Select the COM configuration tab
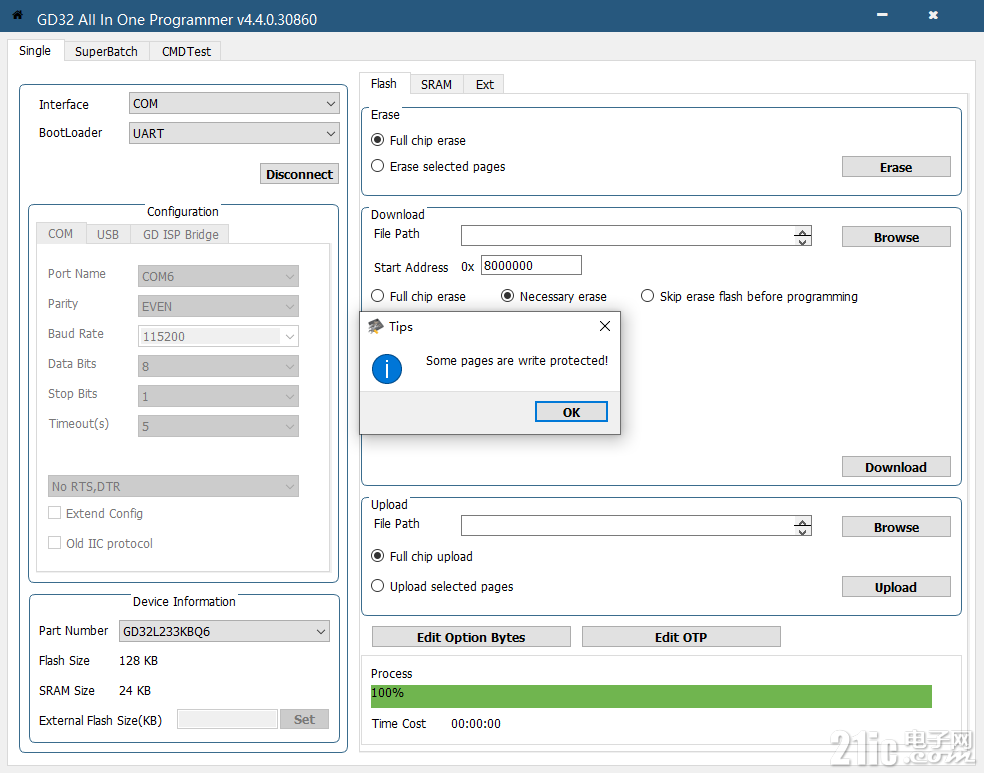 pyautogui.click(x=61, y=233)
